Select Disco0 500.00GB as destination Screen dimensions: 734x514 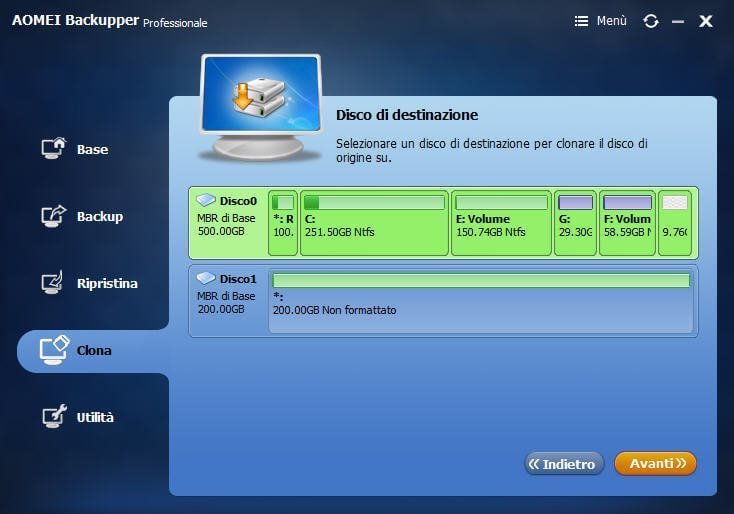click(x=443, y=223)
